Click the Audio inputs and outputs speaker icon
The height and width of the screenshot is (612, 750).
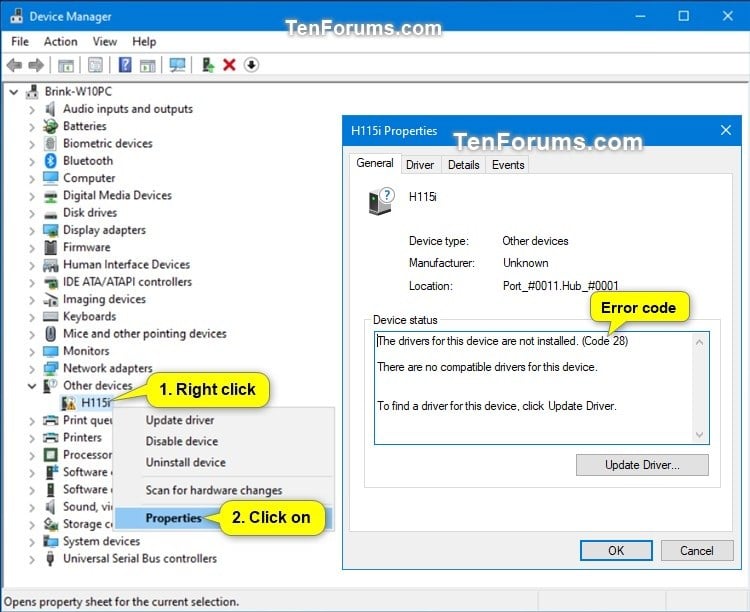pos(50,109)
